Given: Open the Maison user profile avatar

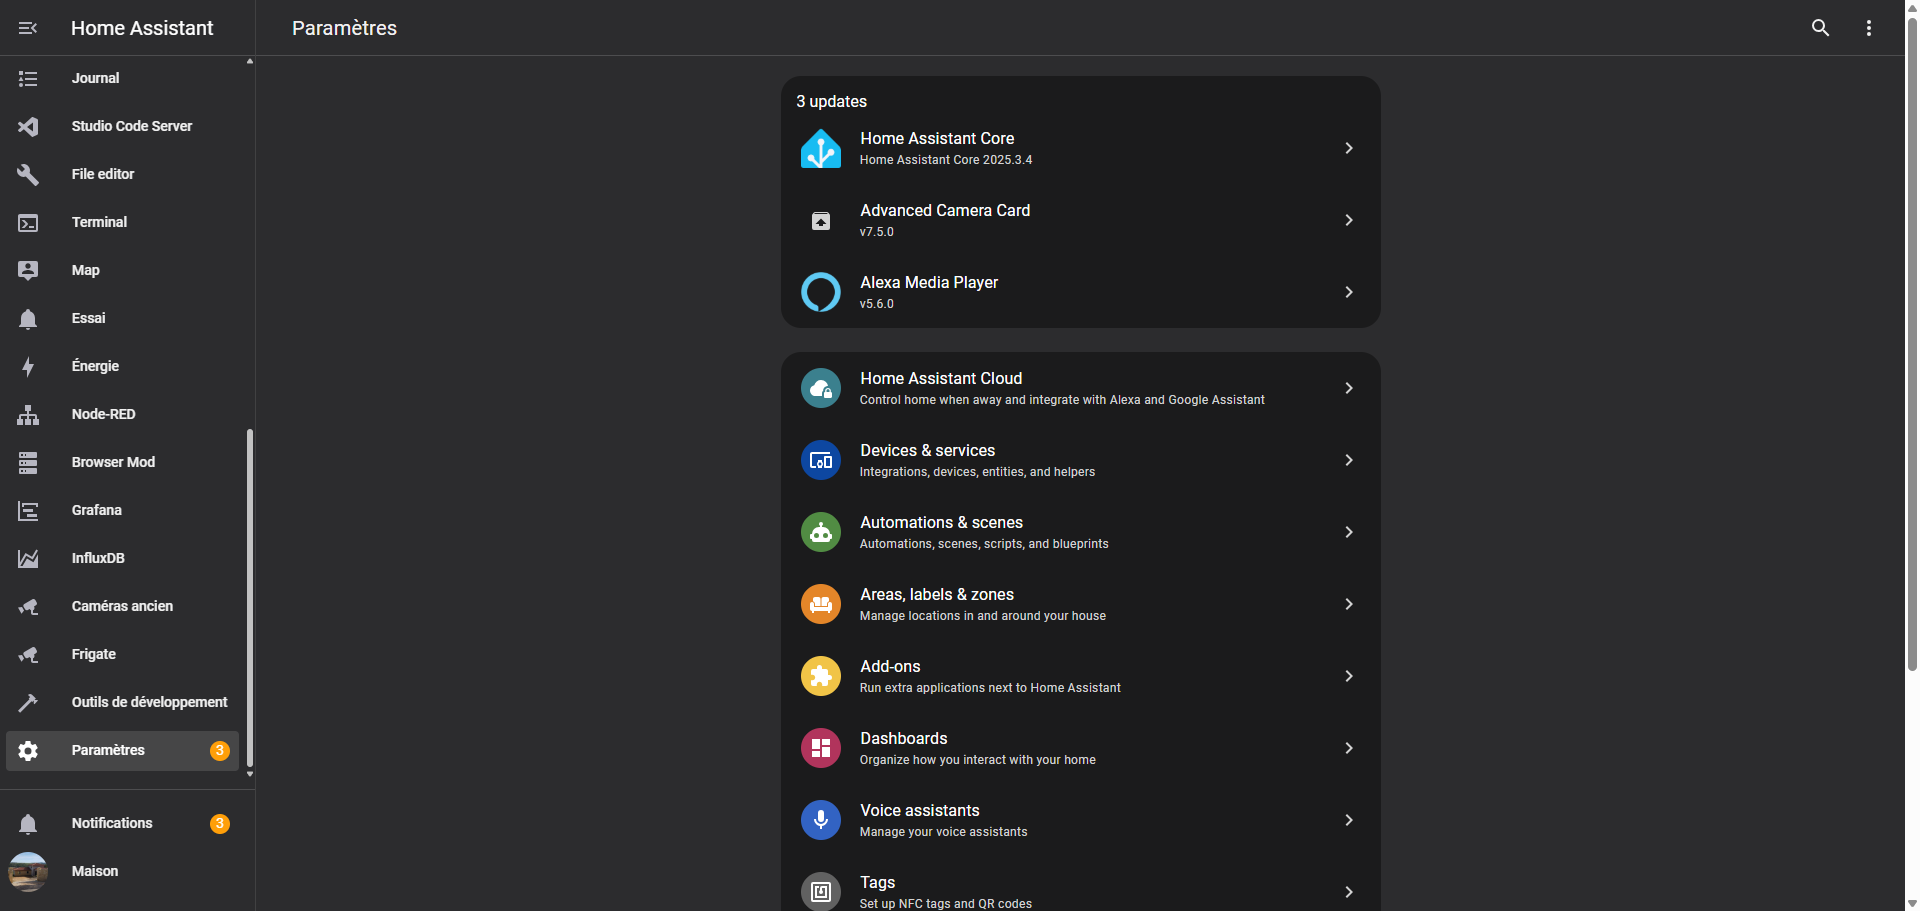Looking at the screenshot, I should tap(28, 871).
